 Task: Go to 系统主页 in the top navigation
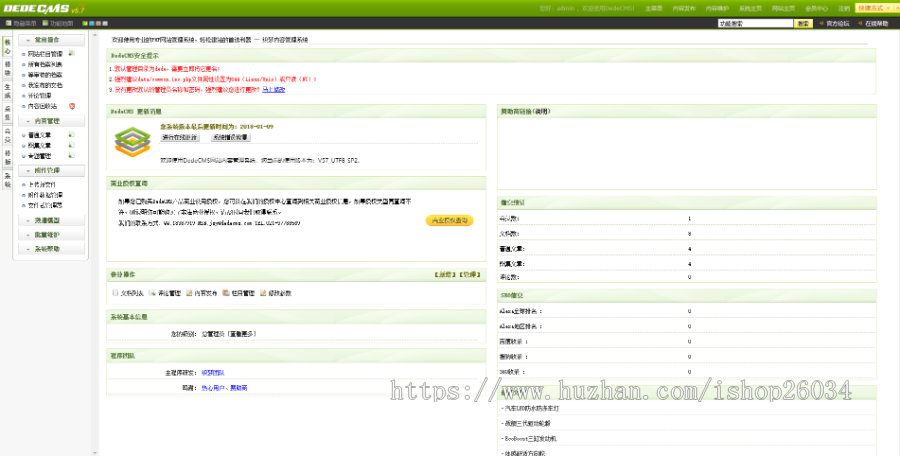750,9
